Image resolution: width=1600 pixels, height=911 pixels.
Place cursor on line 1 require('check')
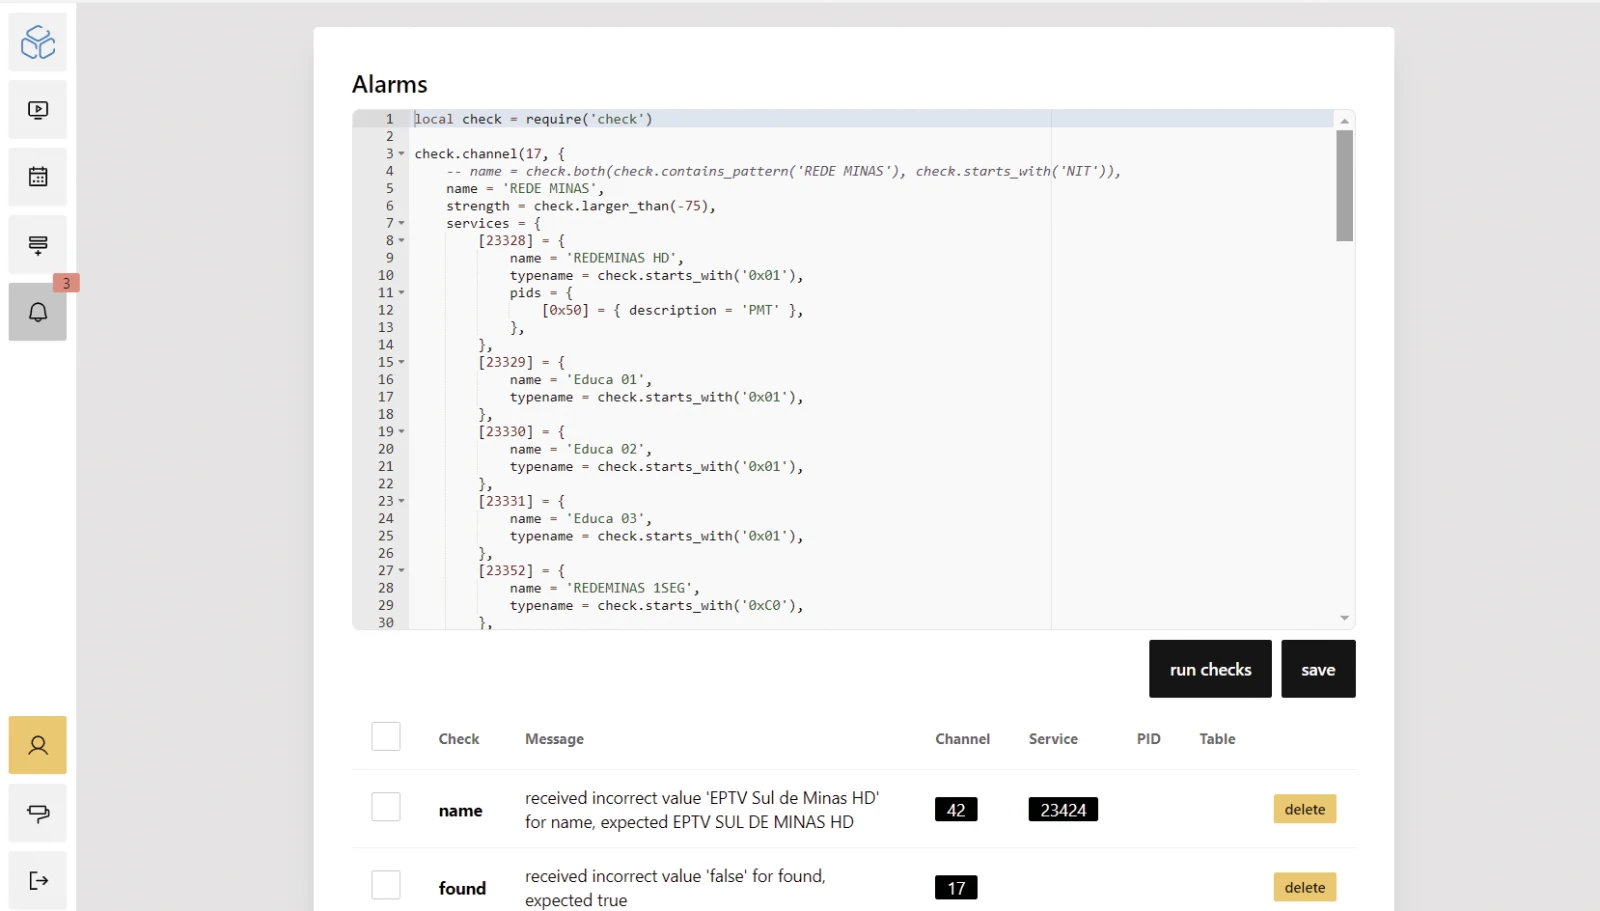(589, 119)
